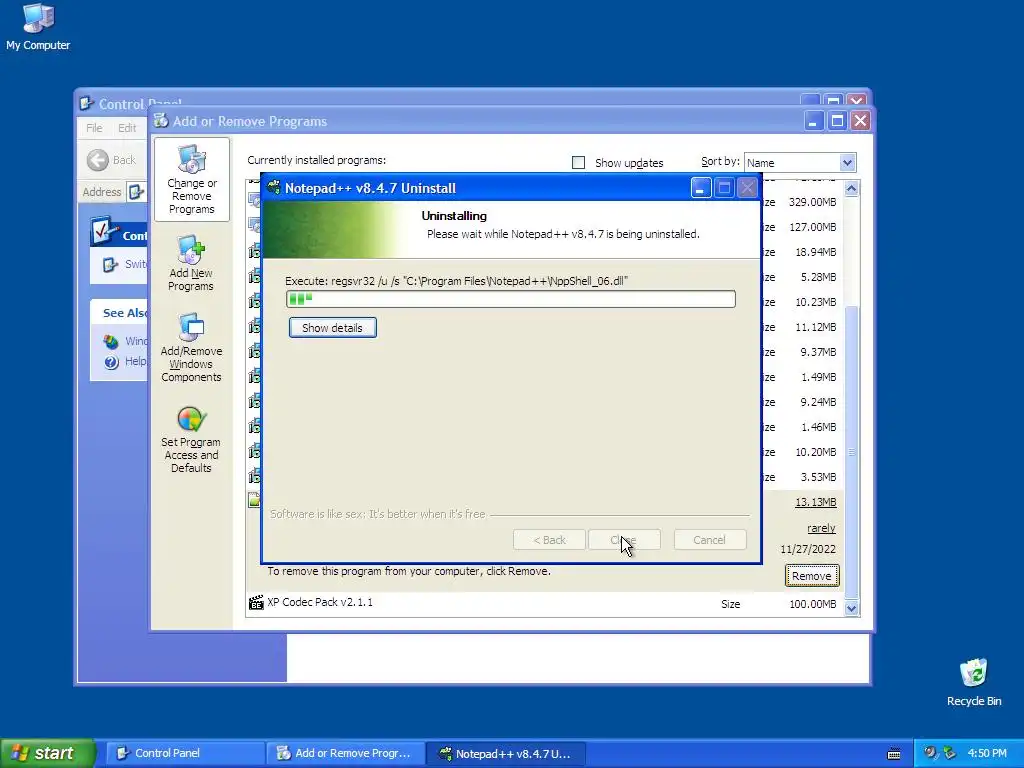Minimize the Notepad++ Uninstall window

tap(701, 188)
